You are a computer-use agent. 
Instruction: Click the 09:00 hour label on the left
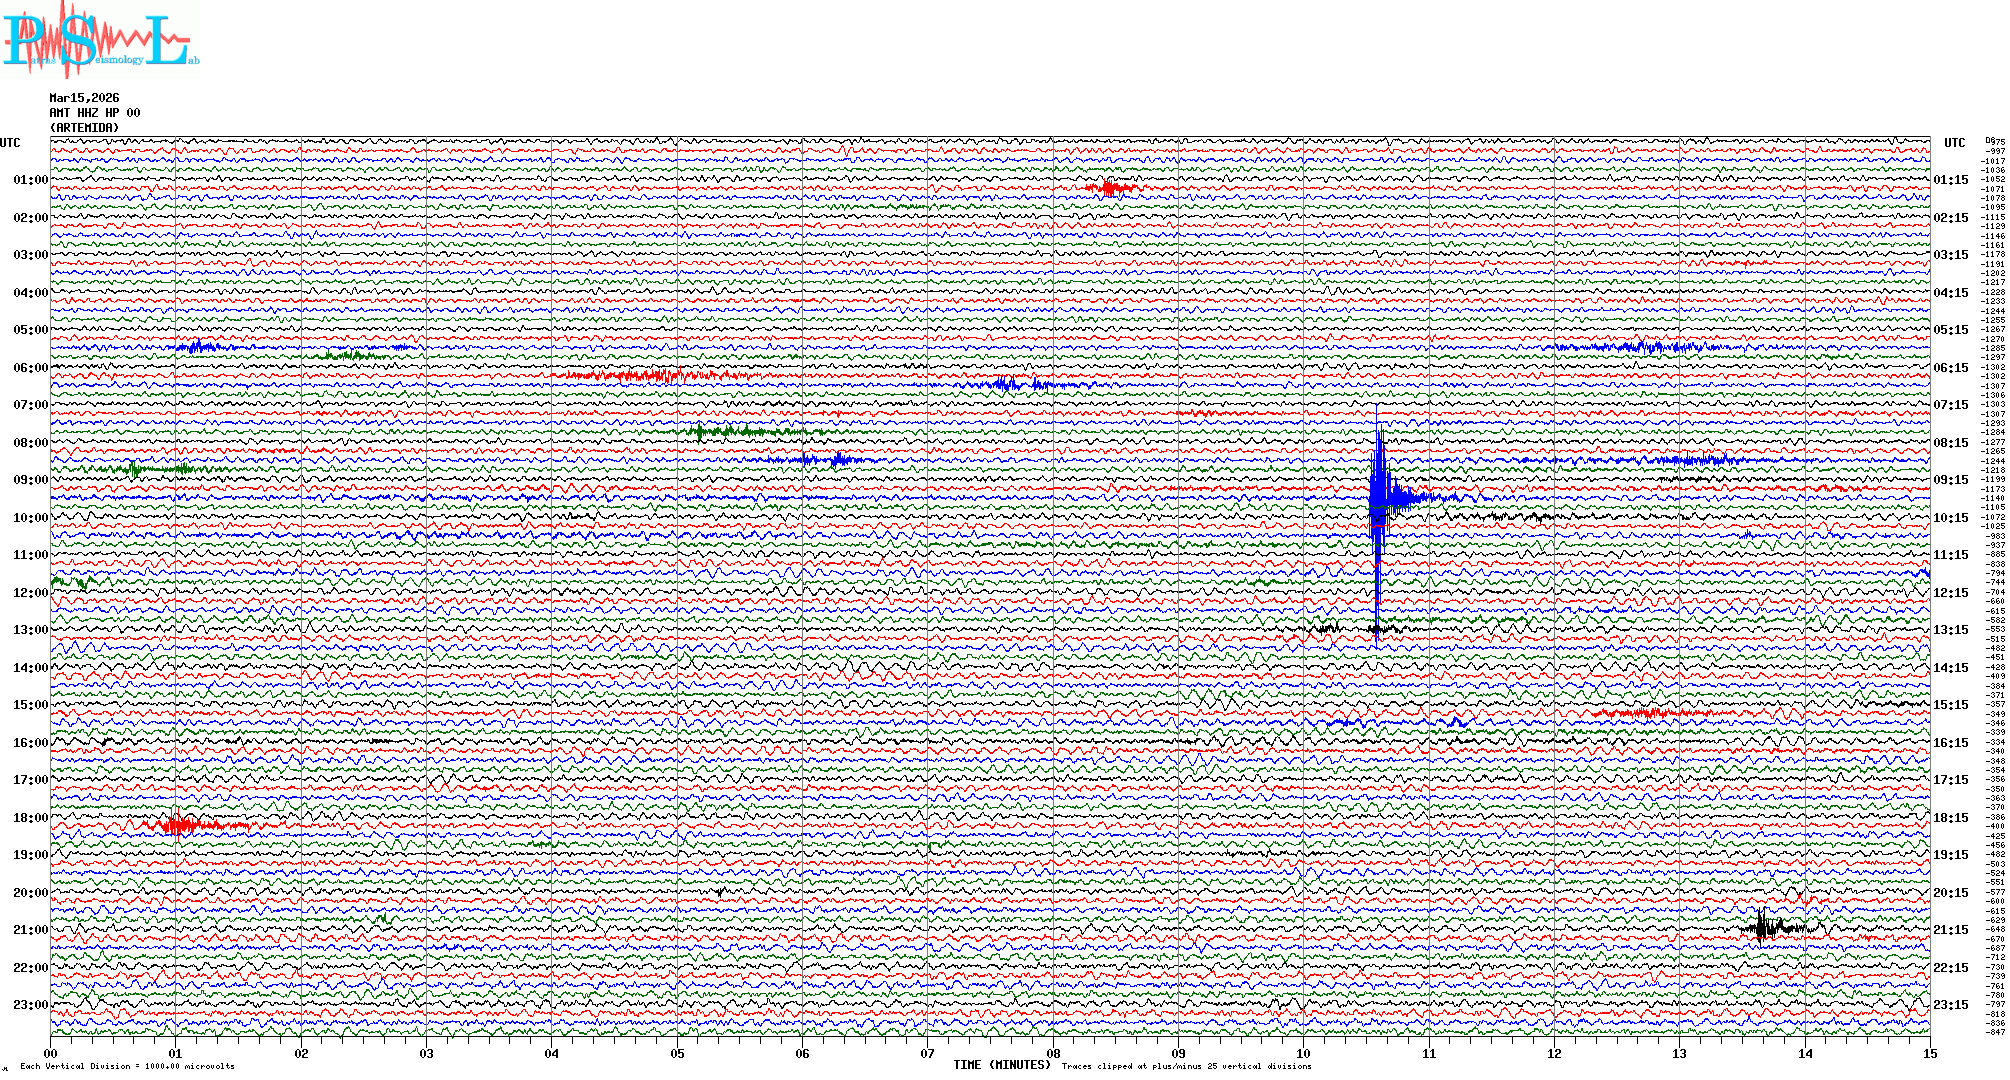30,480
